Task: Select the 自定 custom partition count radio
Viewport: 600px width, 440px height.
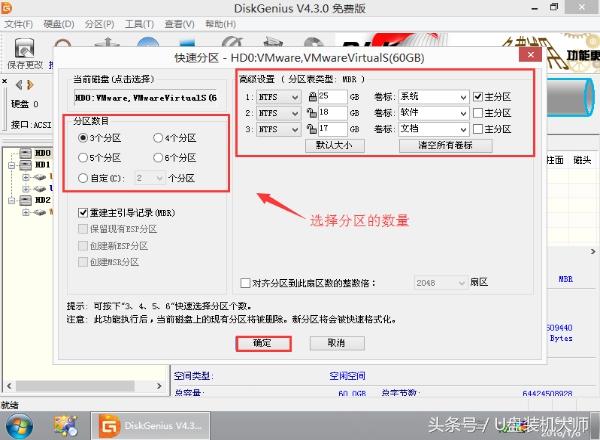Action: 83,178
